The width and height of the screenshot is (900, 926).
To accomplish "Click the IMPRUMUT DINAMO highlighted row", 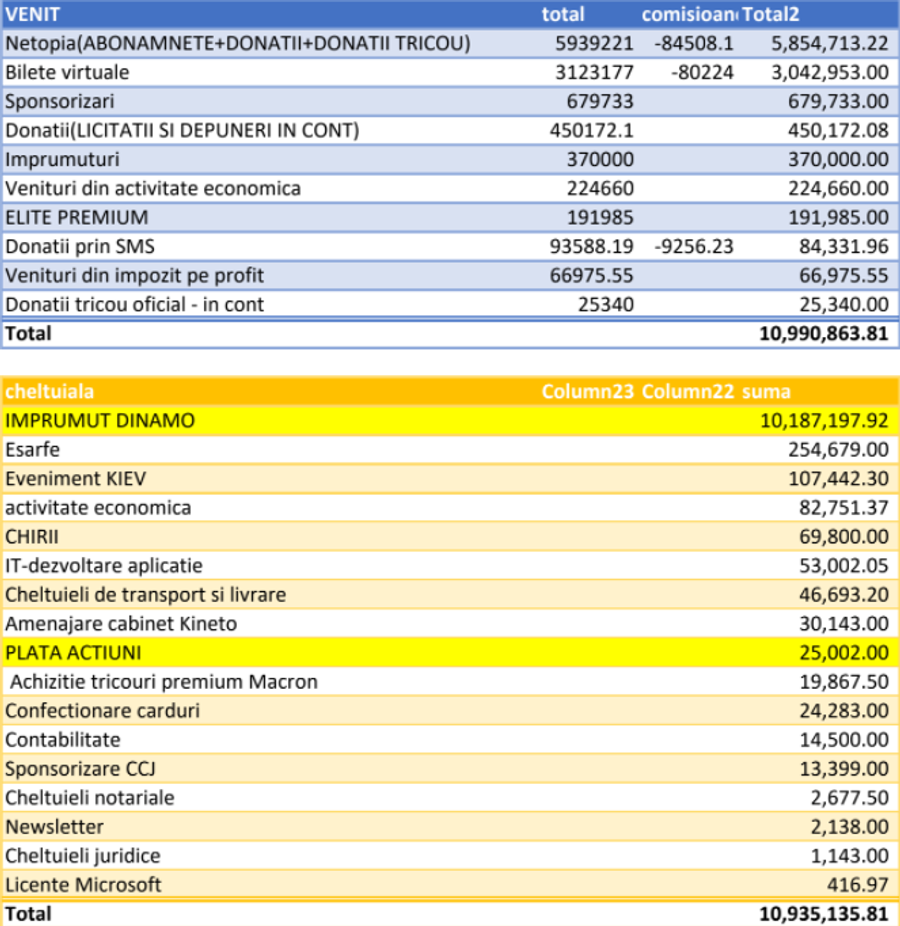I will pyautogui.click(x=451, y=420).
